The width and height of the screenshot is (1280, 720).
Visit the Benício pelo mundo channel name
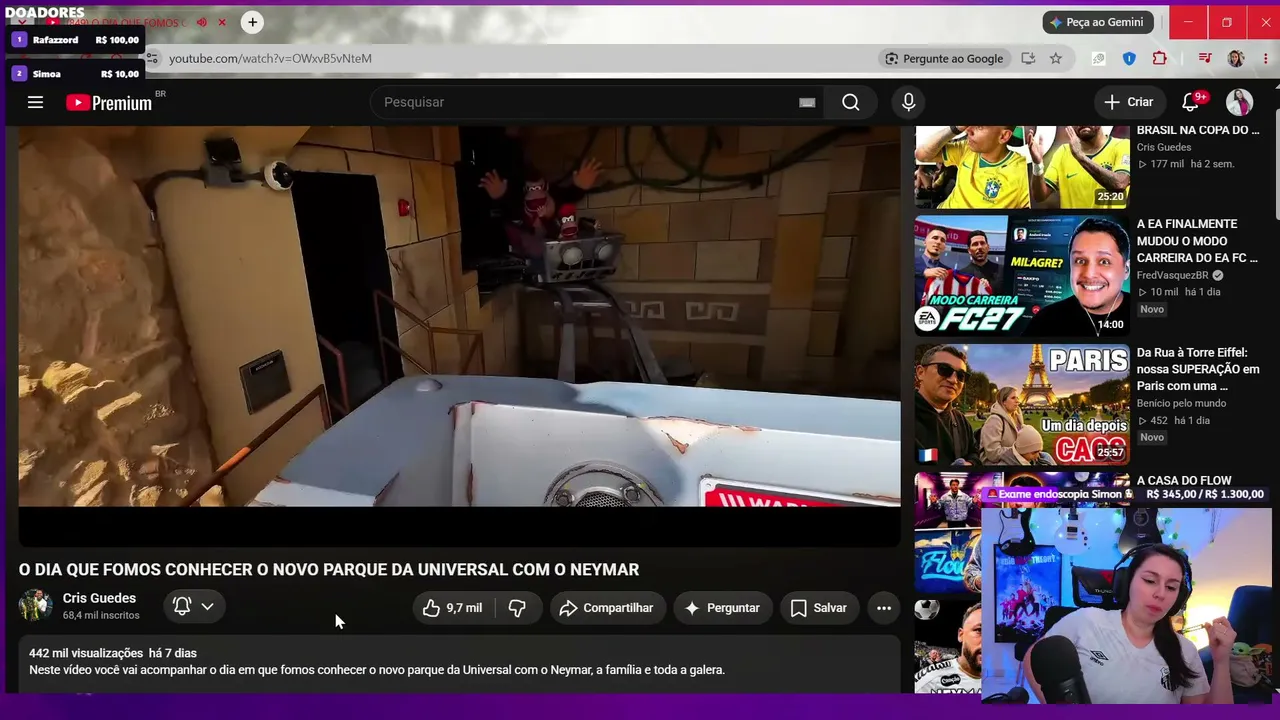click(1181, 403)
